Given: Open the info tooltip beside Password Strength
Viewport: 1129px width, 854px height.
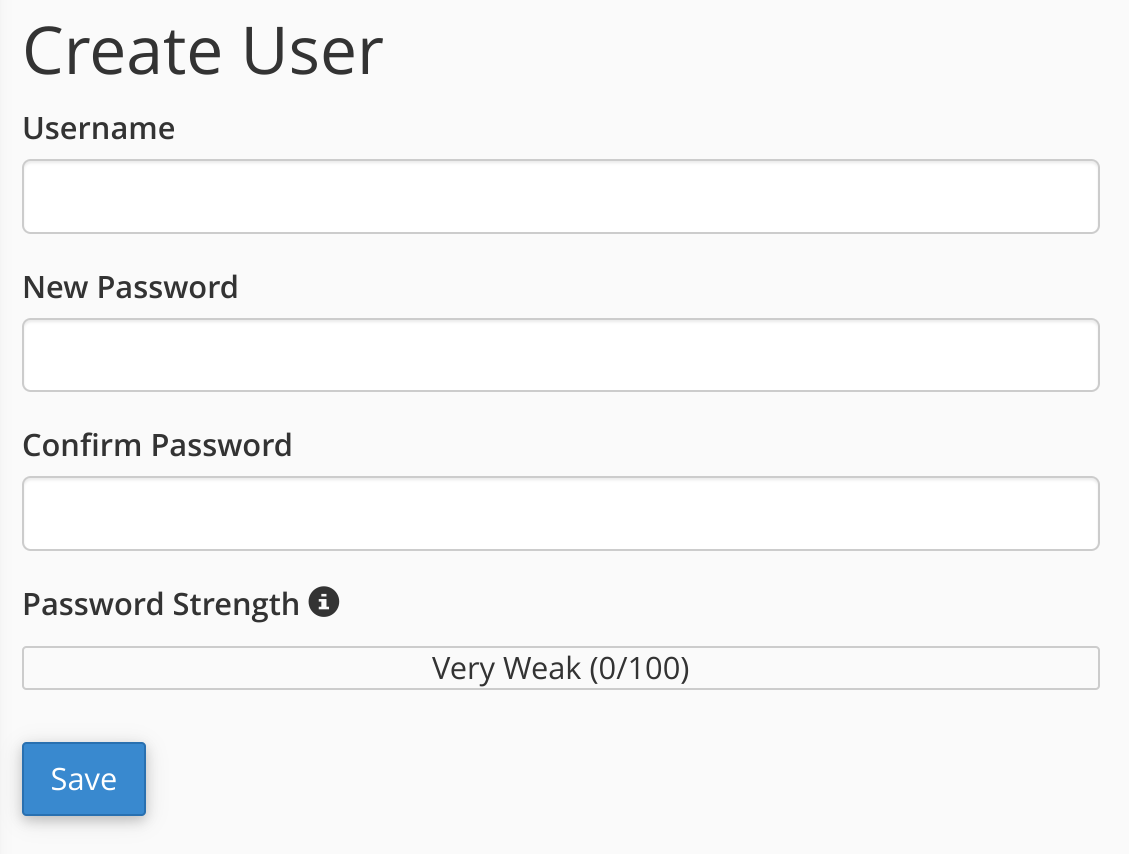Looking at the screenshot, I should tap(324, 602).
